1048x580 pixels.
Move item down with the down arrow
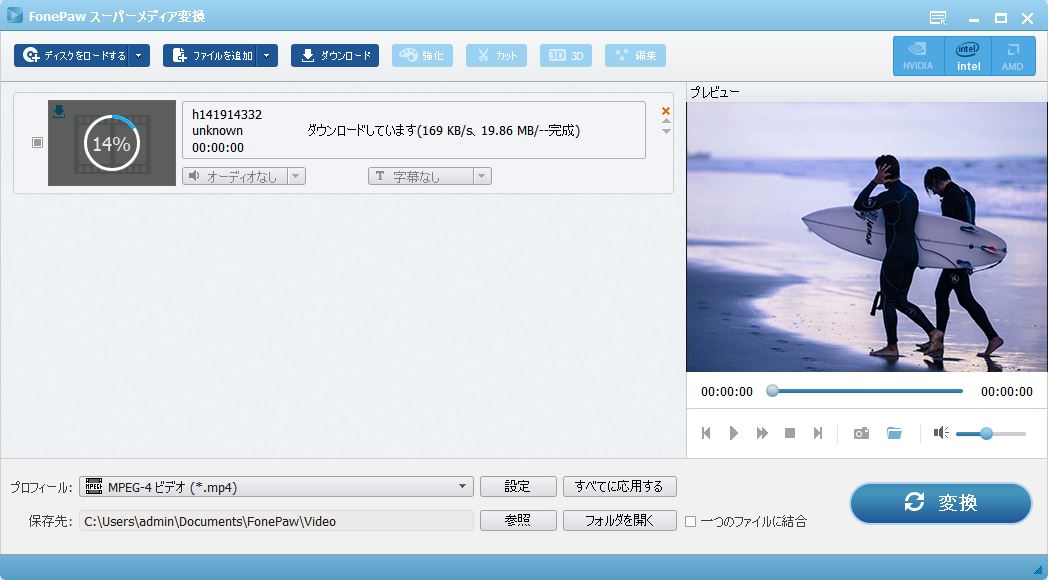click(666, 131)
